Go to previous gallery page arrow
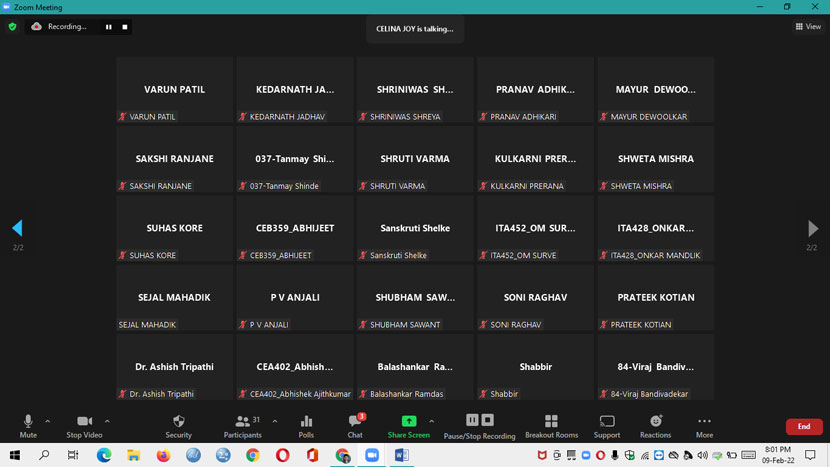 tap(17, 229)
